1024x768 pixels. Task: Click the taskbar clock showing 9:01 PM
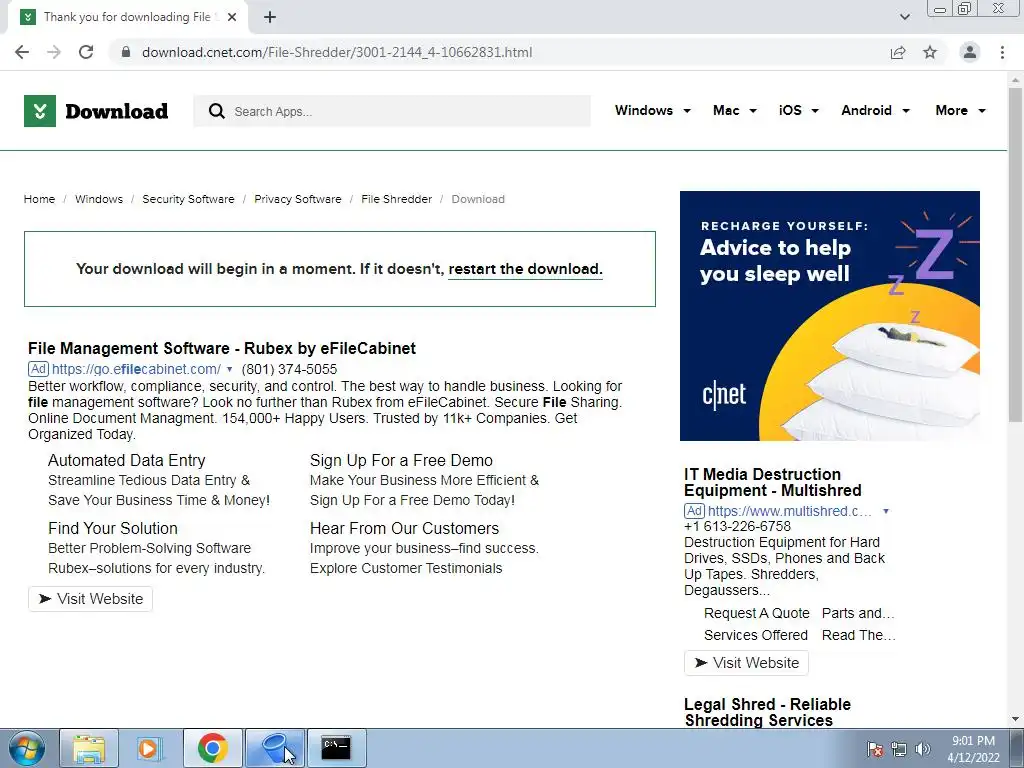pos(973,749)
